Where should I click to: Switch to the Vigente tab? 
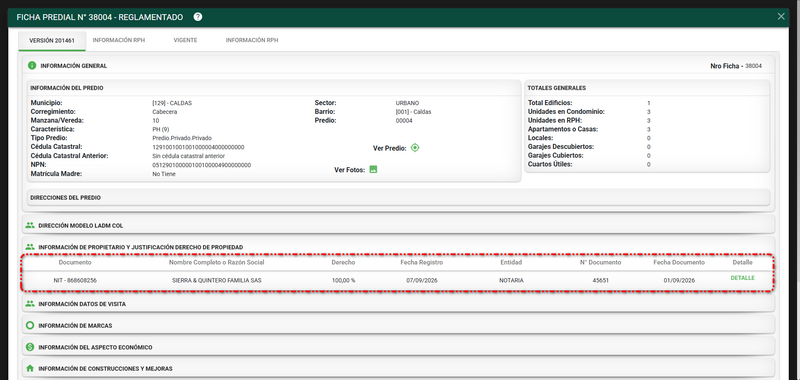point(185,40)
